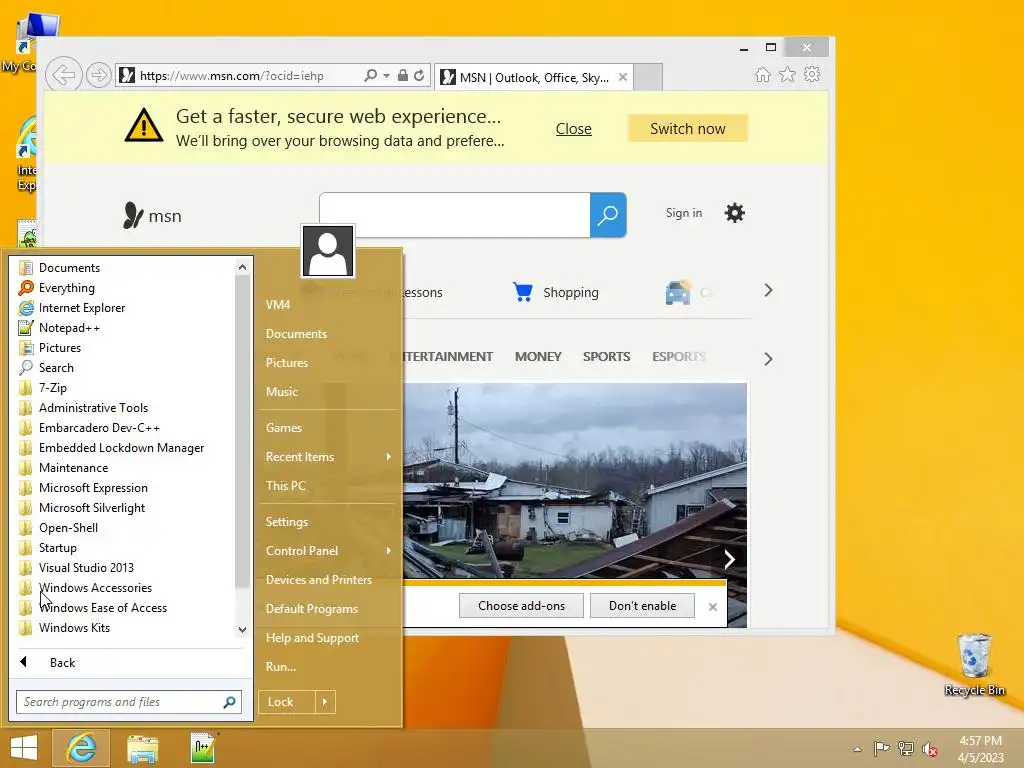
Task: Click the muted volume speaker tray icon
Action: click(x=930, y=749)
